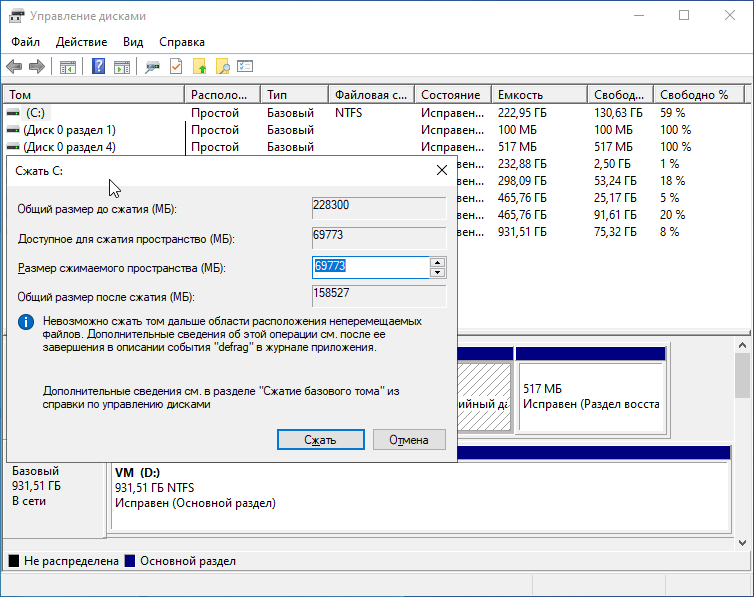Screen dimensions: 754x597
Task: Click the 232,88 ГБ capacity cell
Action: 522,164
